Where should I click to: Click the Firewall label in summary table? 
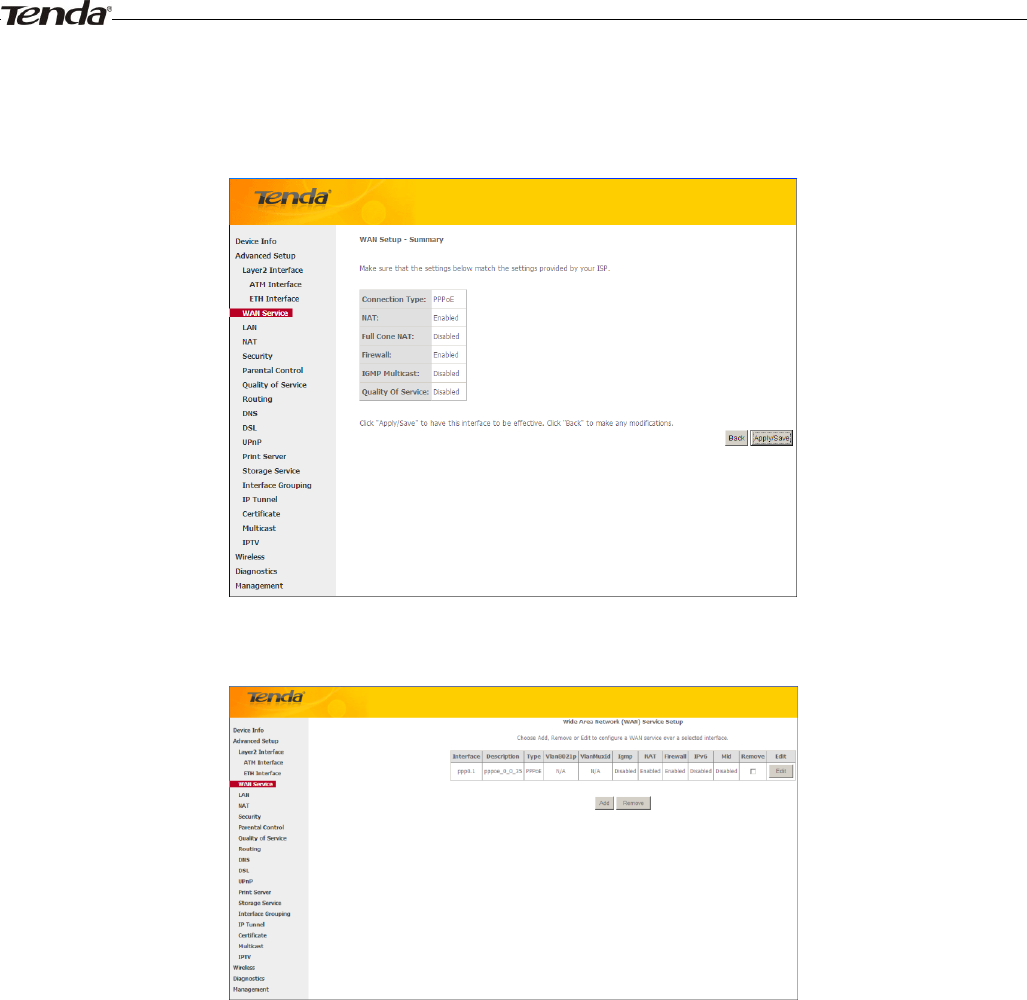coord(377,355)
